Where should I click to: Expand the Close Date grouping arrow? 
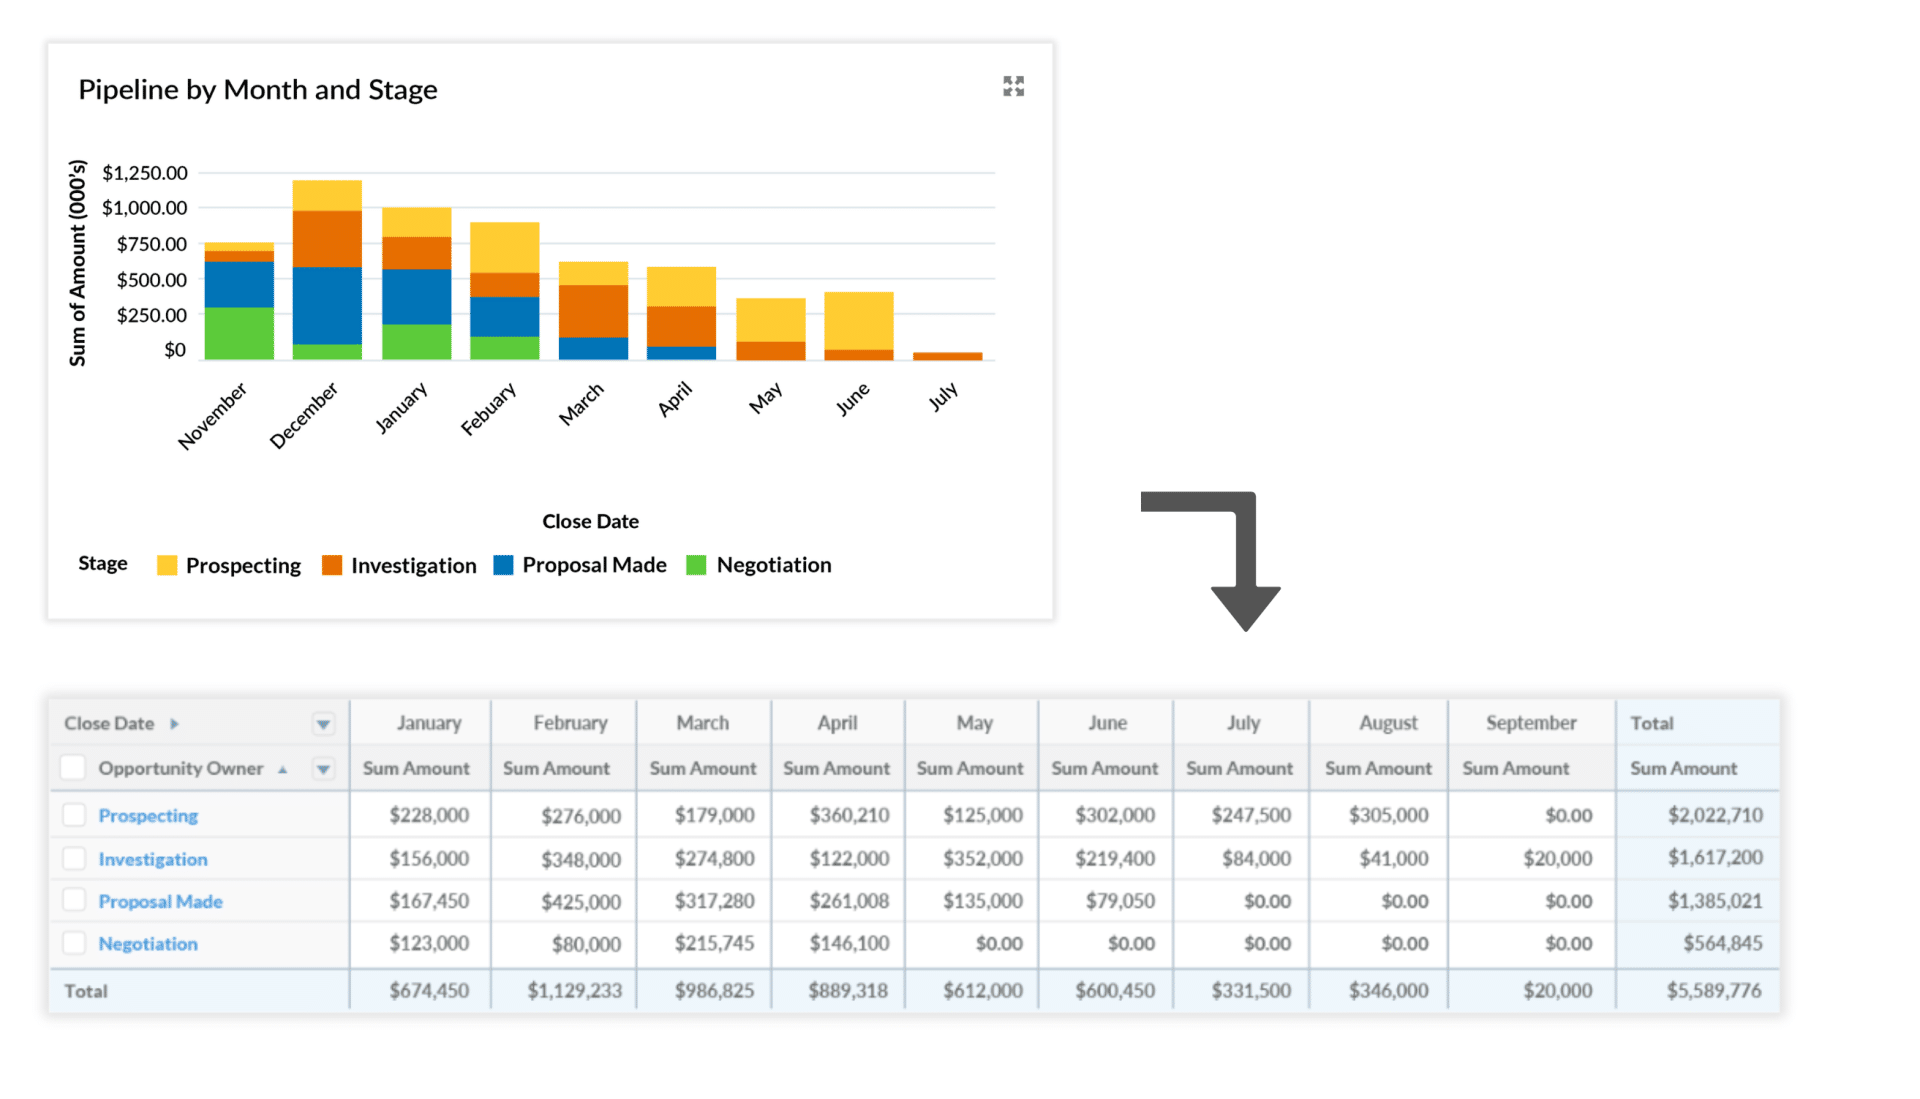click(175, 722)
